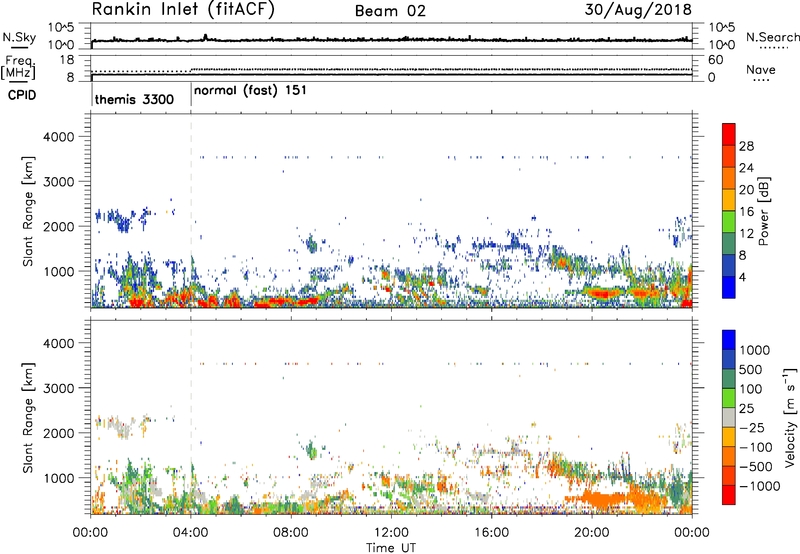
Task: Click the date '30/Aug/2018'
Action: pyautogui.click(x=638, y=10)
